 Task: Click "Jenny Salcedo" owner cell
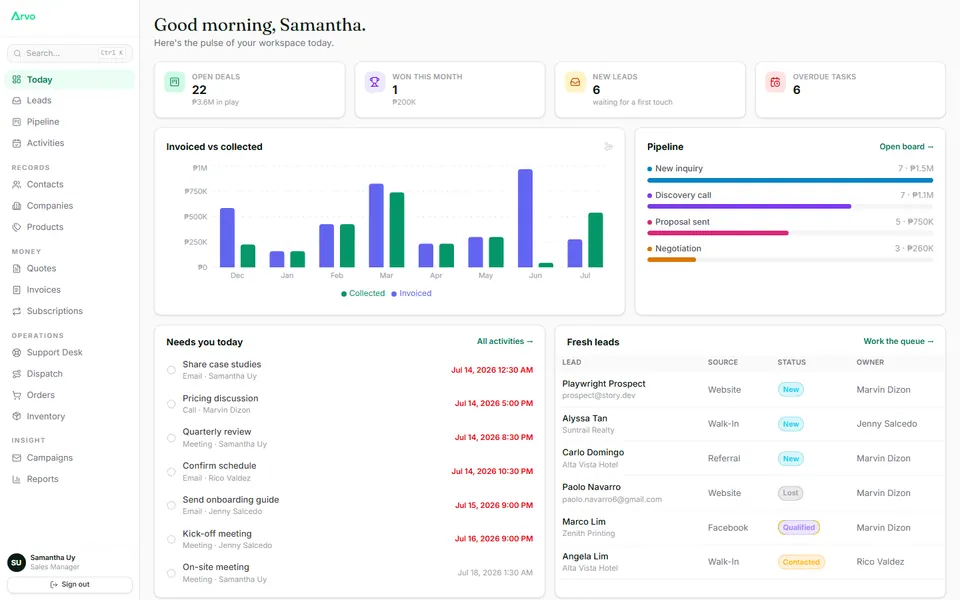[x=887, y=424]
